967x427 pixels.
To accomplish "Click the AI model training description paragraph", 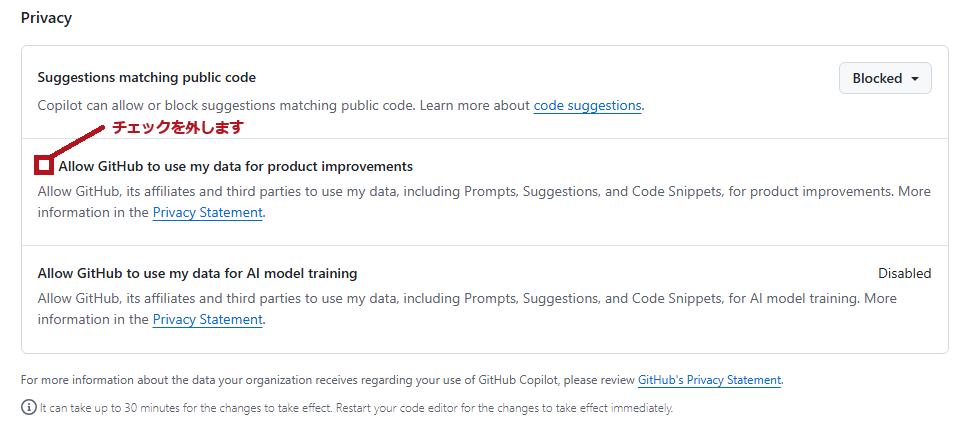I will [460, 298].
